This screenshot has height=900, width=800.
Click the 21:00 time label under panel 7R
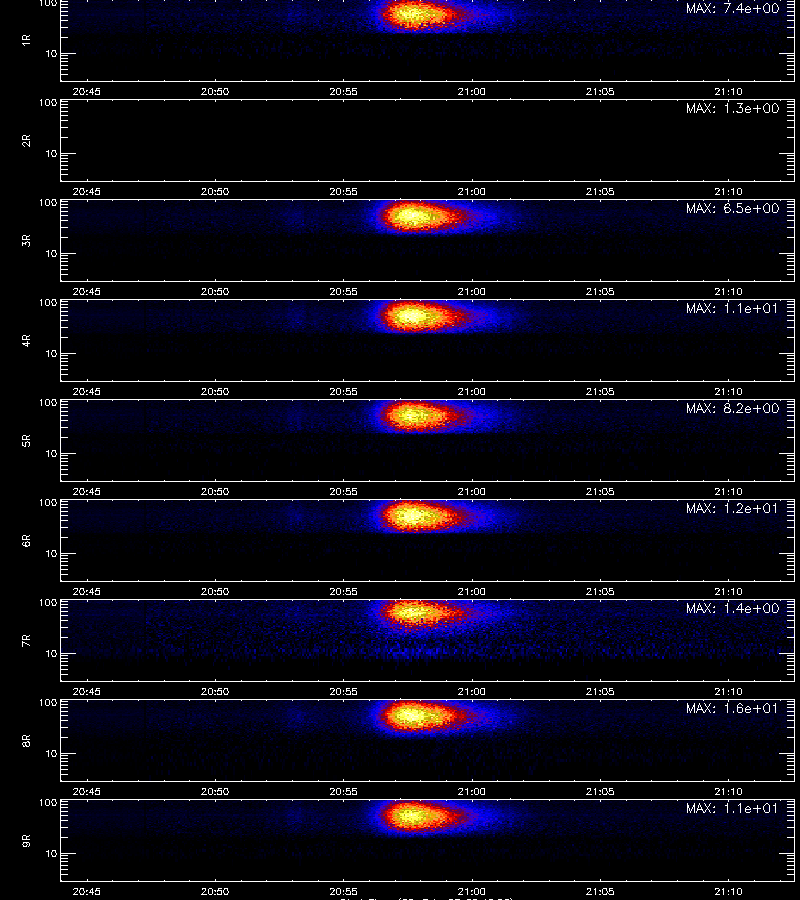(471, 692)
